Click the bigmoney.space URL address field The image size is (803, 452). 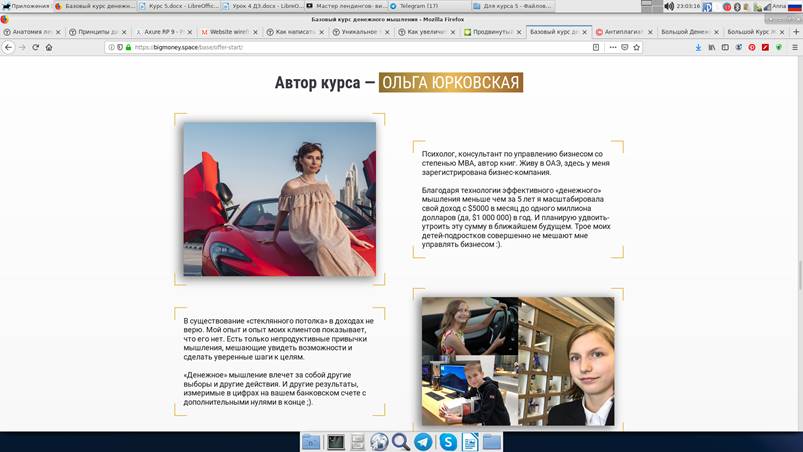(350, 47)
